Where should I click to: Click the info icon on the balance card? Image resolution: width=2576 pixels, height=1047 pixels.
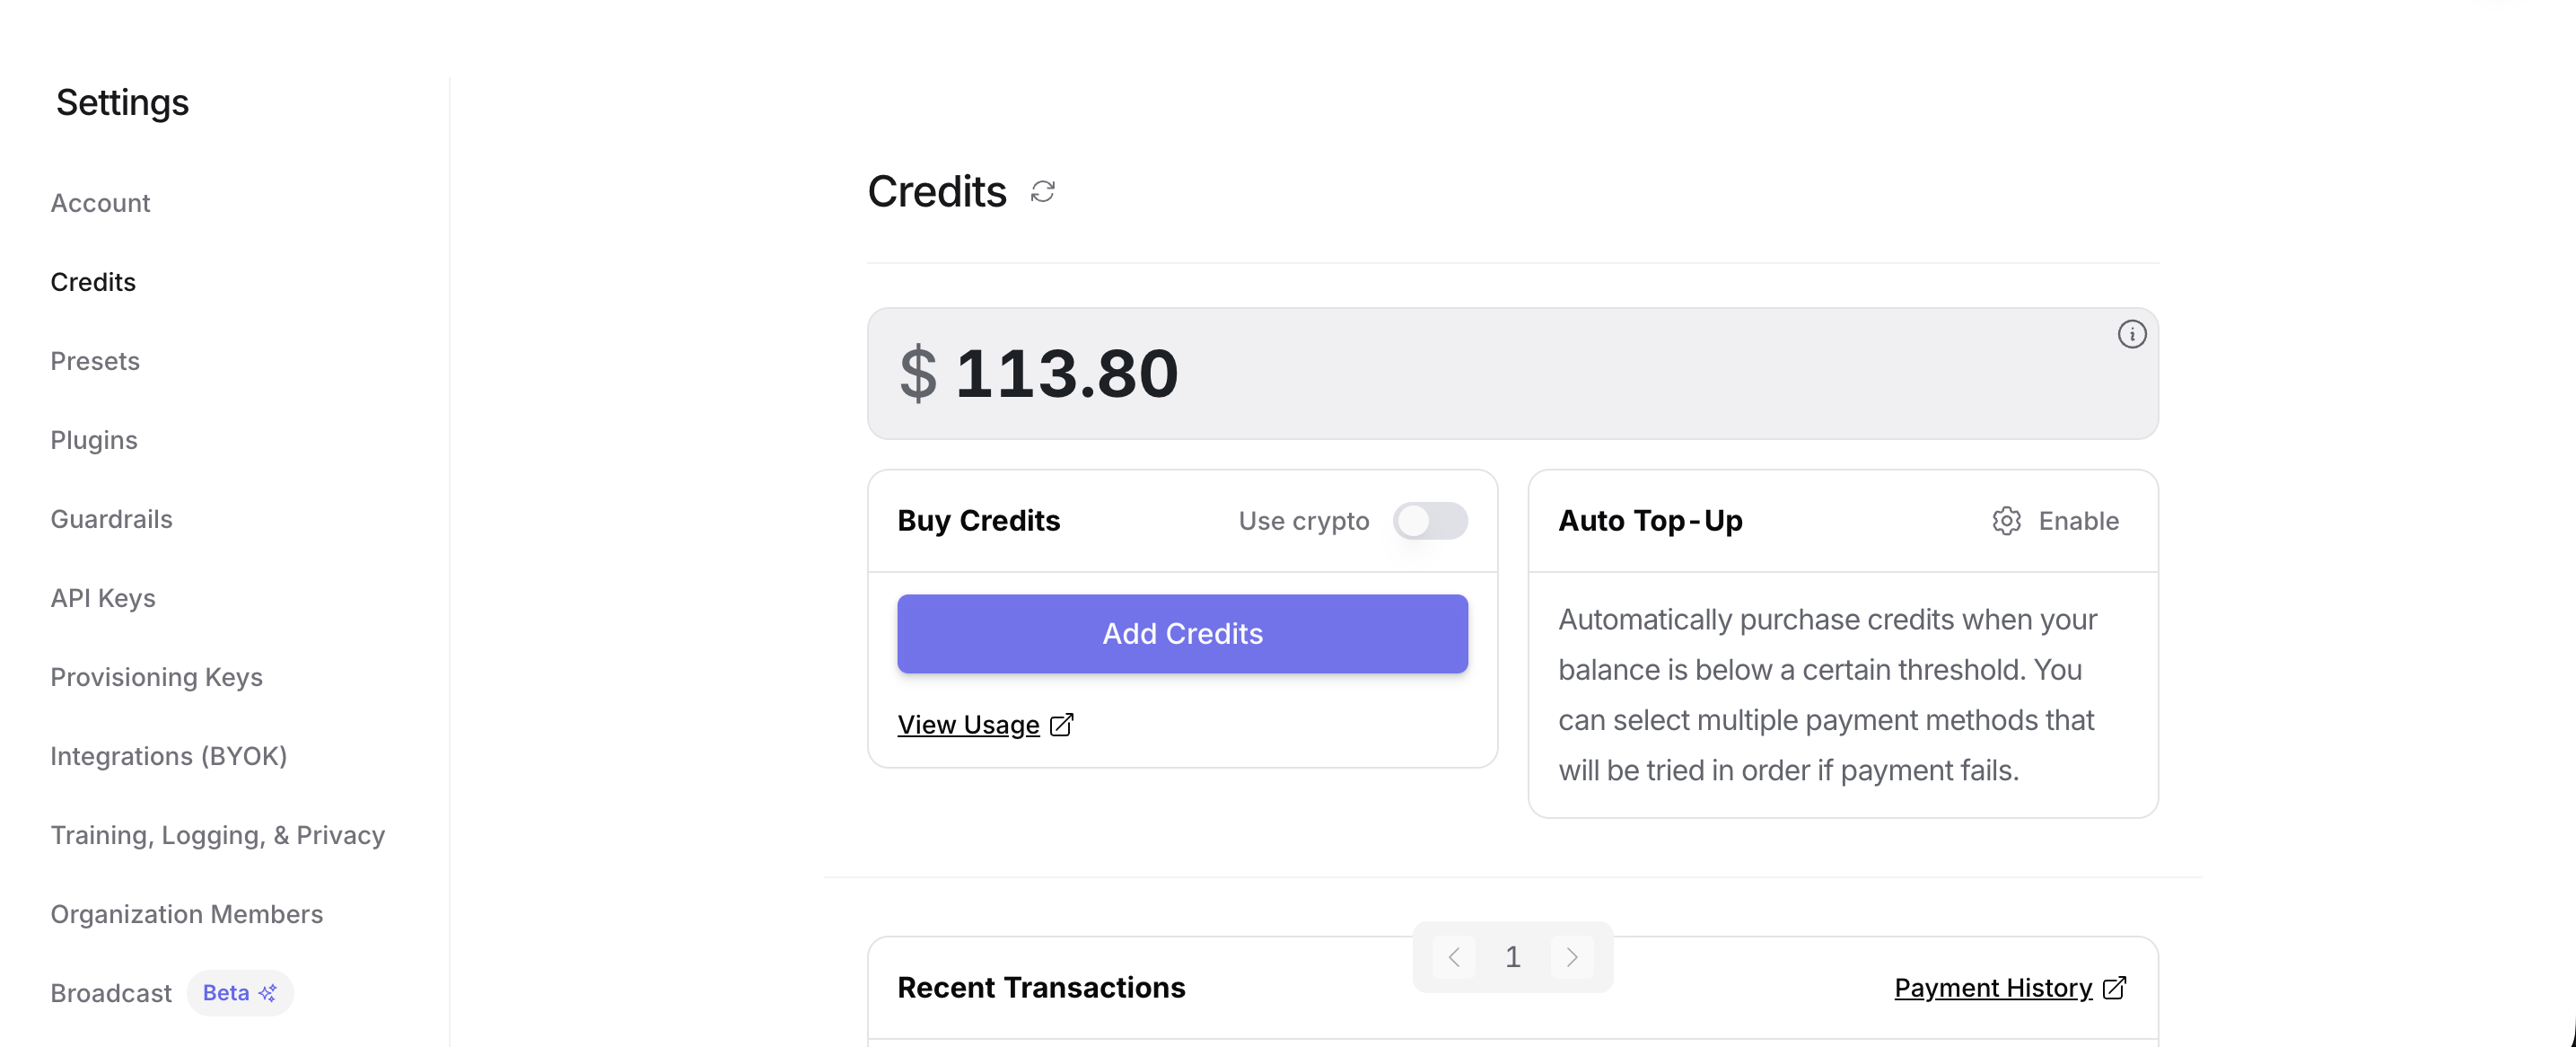coord(2132,336)
